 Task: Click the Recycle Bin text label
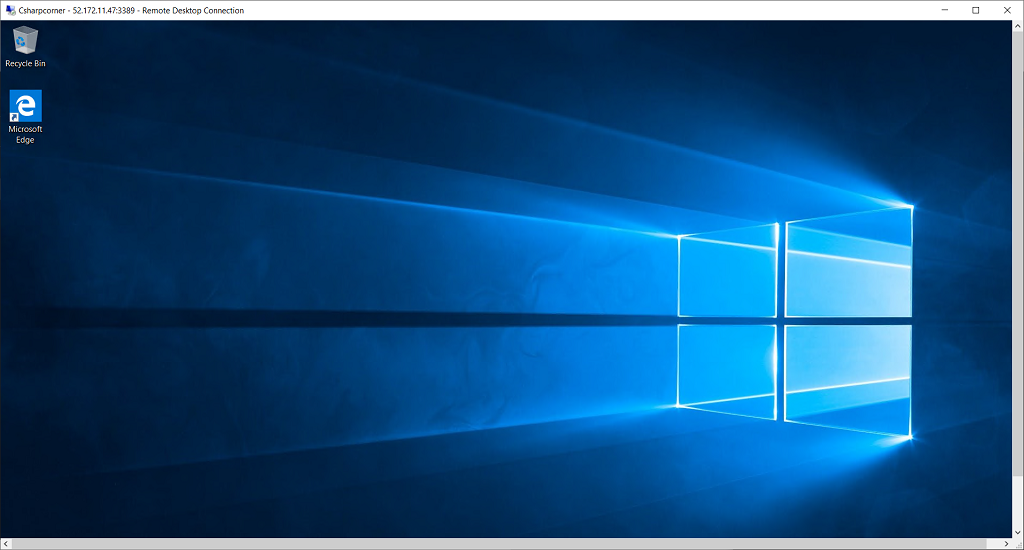click(x=25, y=63)
